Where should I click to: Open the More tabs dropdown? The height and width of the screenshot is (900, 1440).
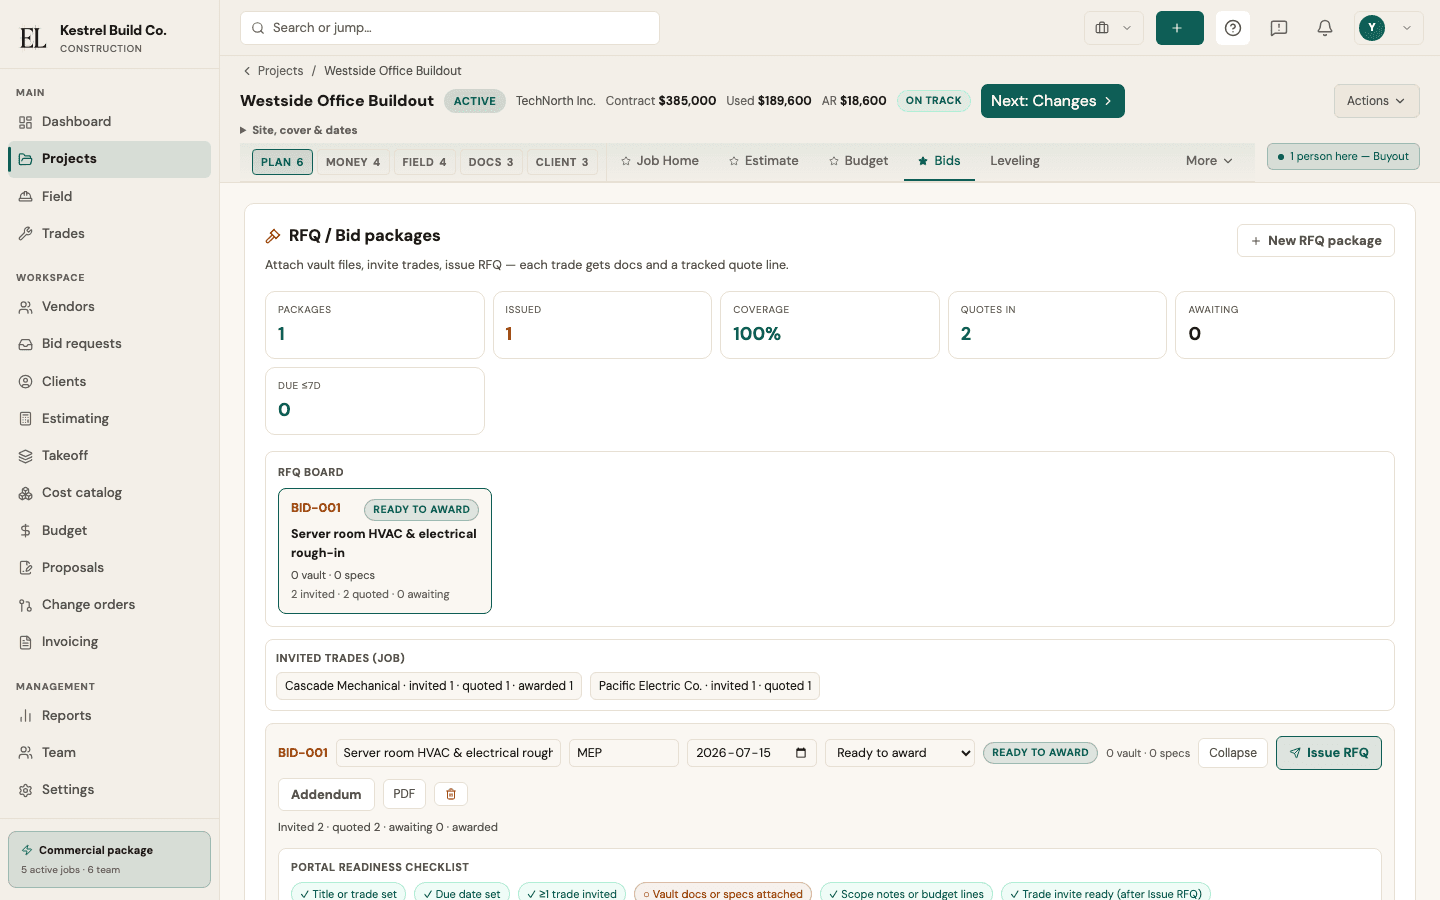[x=1209, y=161]
